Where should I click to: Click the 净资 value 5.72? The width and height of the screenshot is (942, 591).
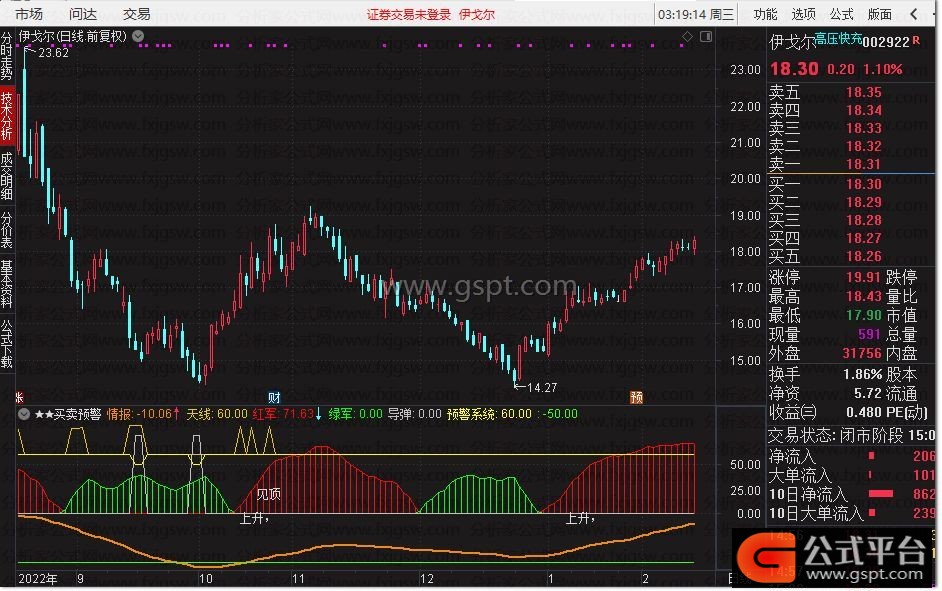(x=868, y=393)
